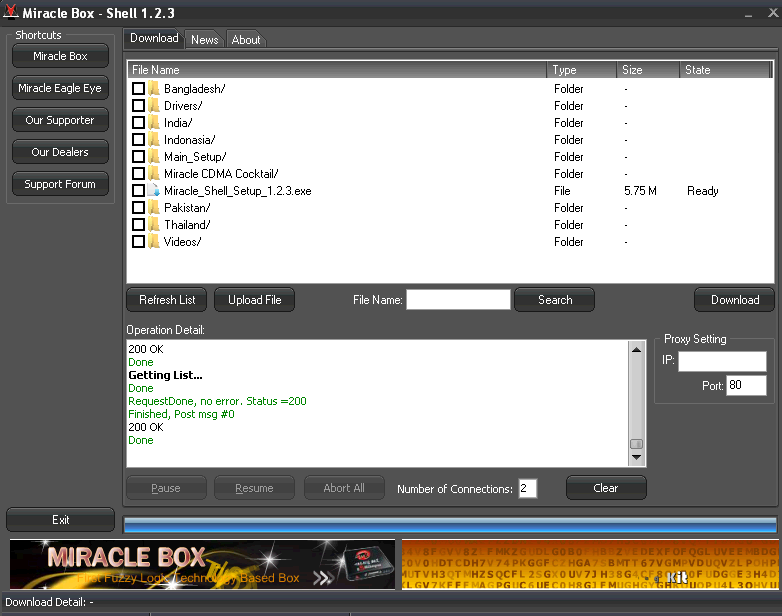Click the Download button
This screenshot has width=782, height=616.
point(735,299)
